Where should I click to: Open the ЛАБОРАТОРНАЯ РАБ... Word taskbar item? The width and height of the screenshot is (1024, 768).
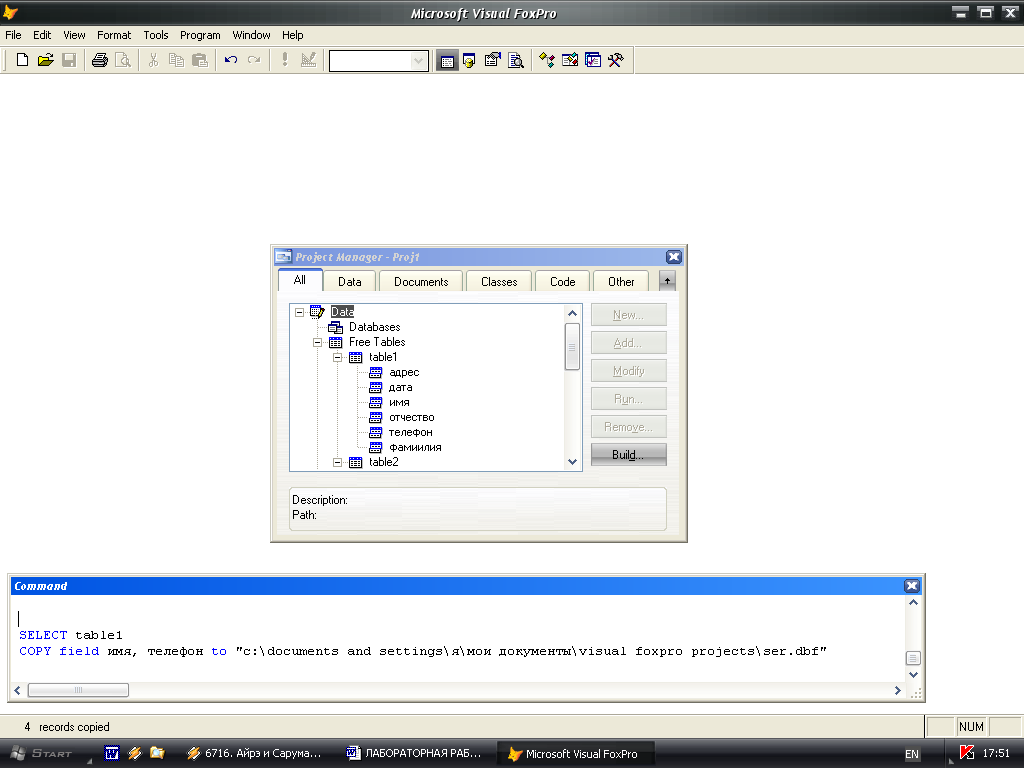click(414, 753)
